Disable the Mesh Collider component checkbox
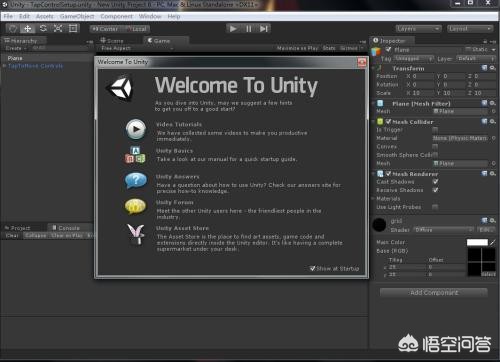 coord(388,122)
